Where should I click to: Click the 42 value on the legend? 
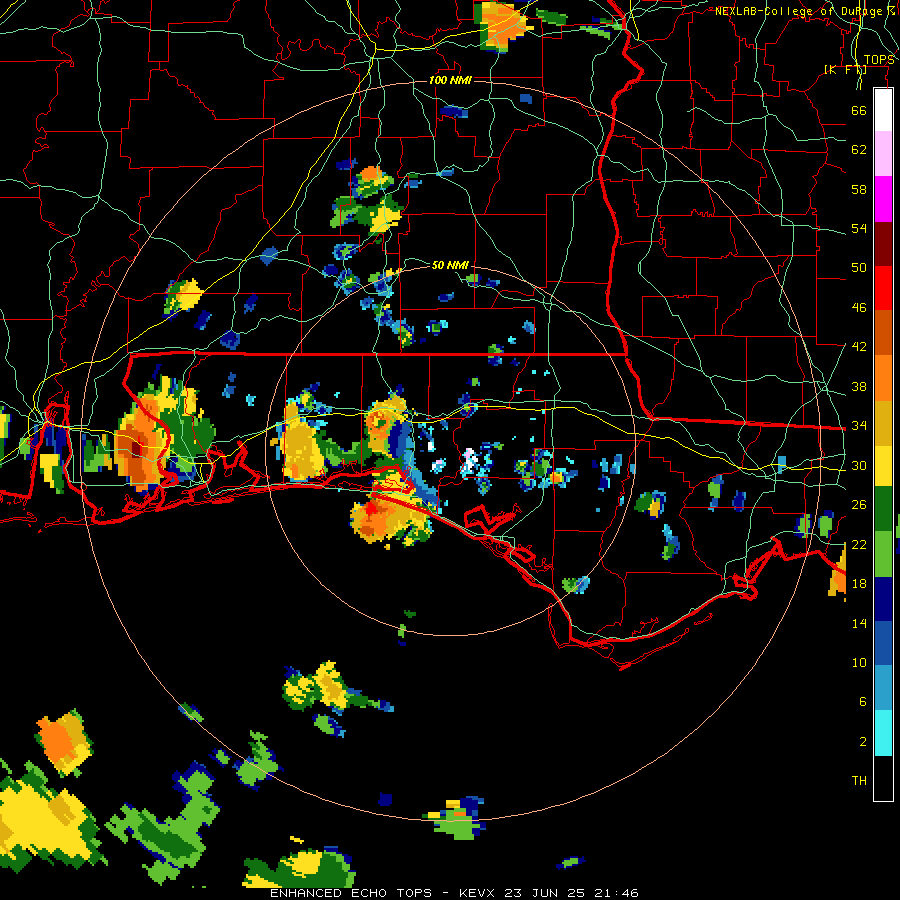[x=859, y=347]
